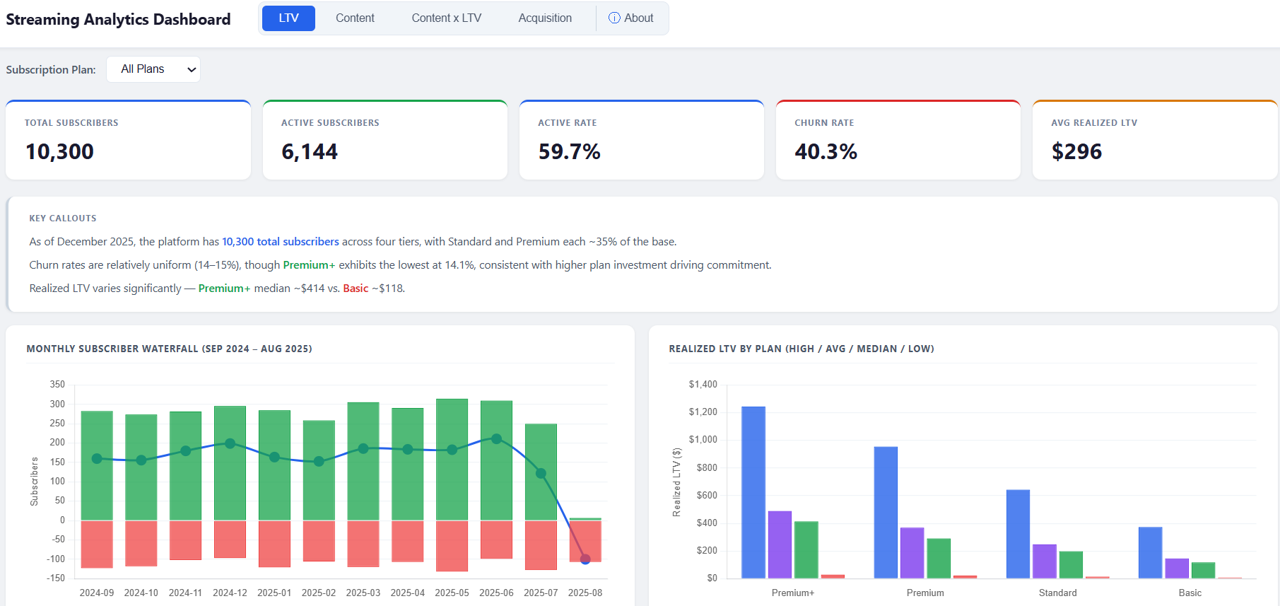Click the green Median bar for Standard
The image size is (1280, 606).
click(x=1070, y=565)
